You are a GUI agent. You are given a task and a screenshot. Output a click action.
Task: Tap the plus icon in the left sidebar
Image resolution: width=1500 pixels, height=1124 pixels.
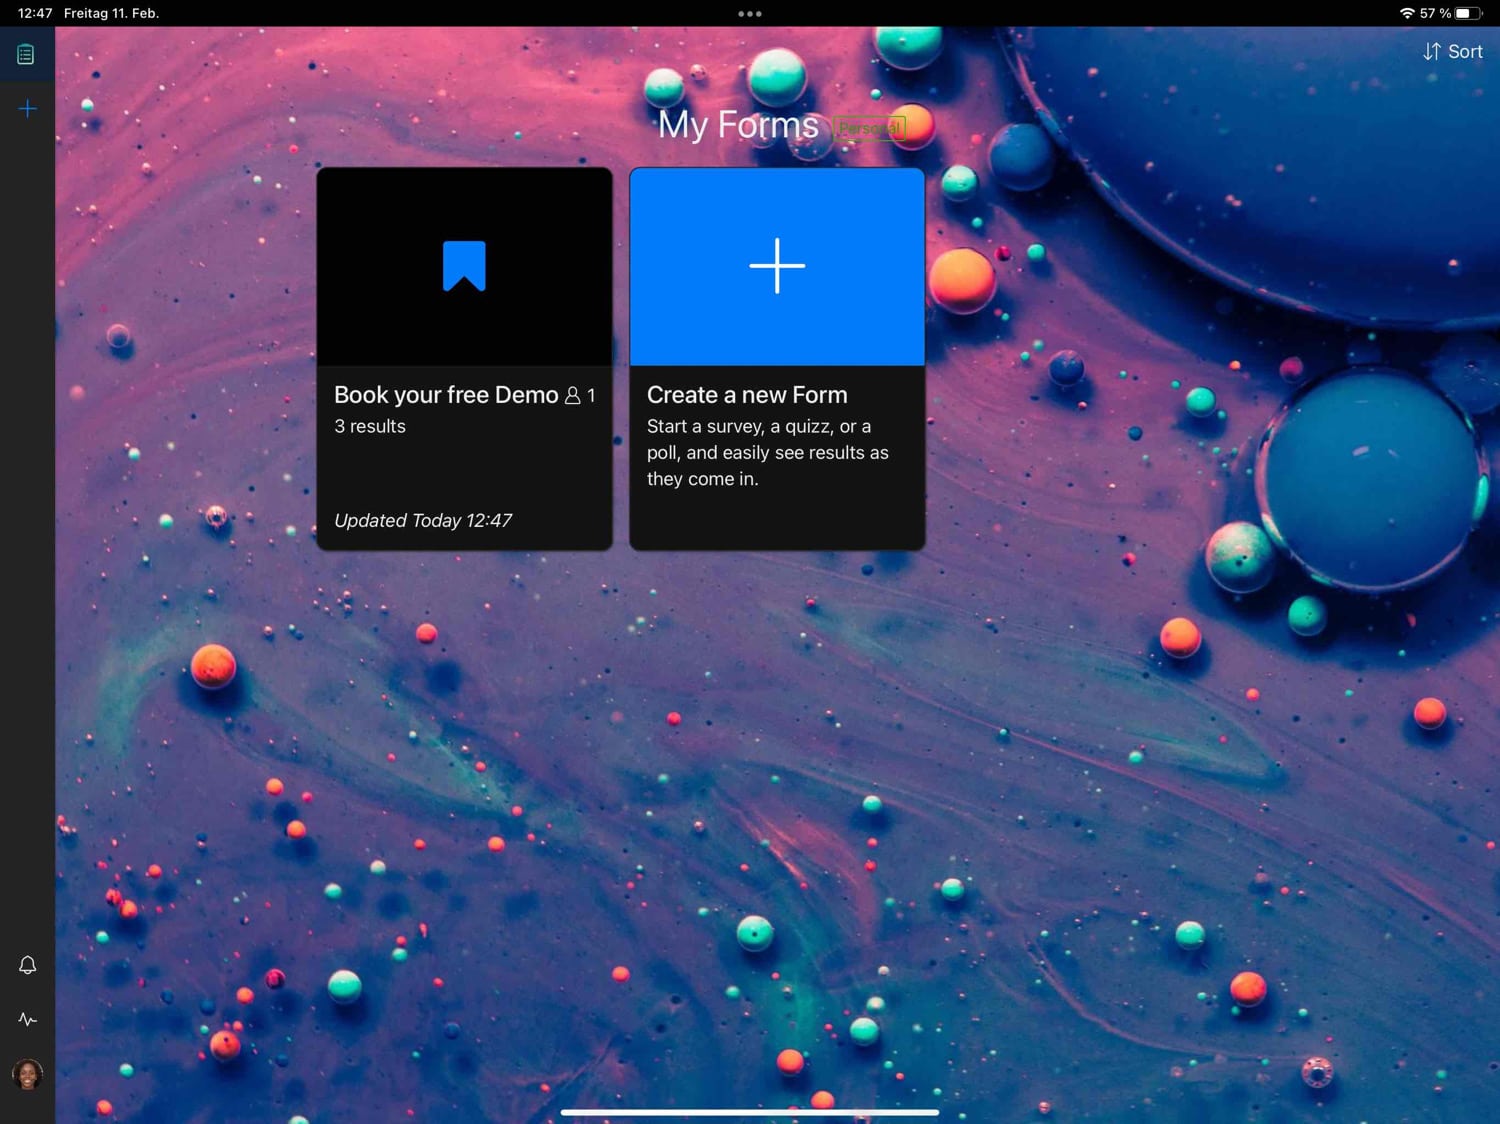pyautogui.click(x=27, y=109)
